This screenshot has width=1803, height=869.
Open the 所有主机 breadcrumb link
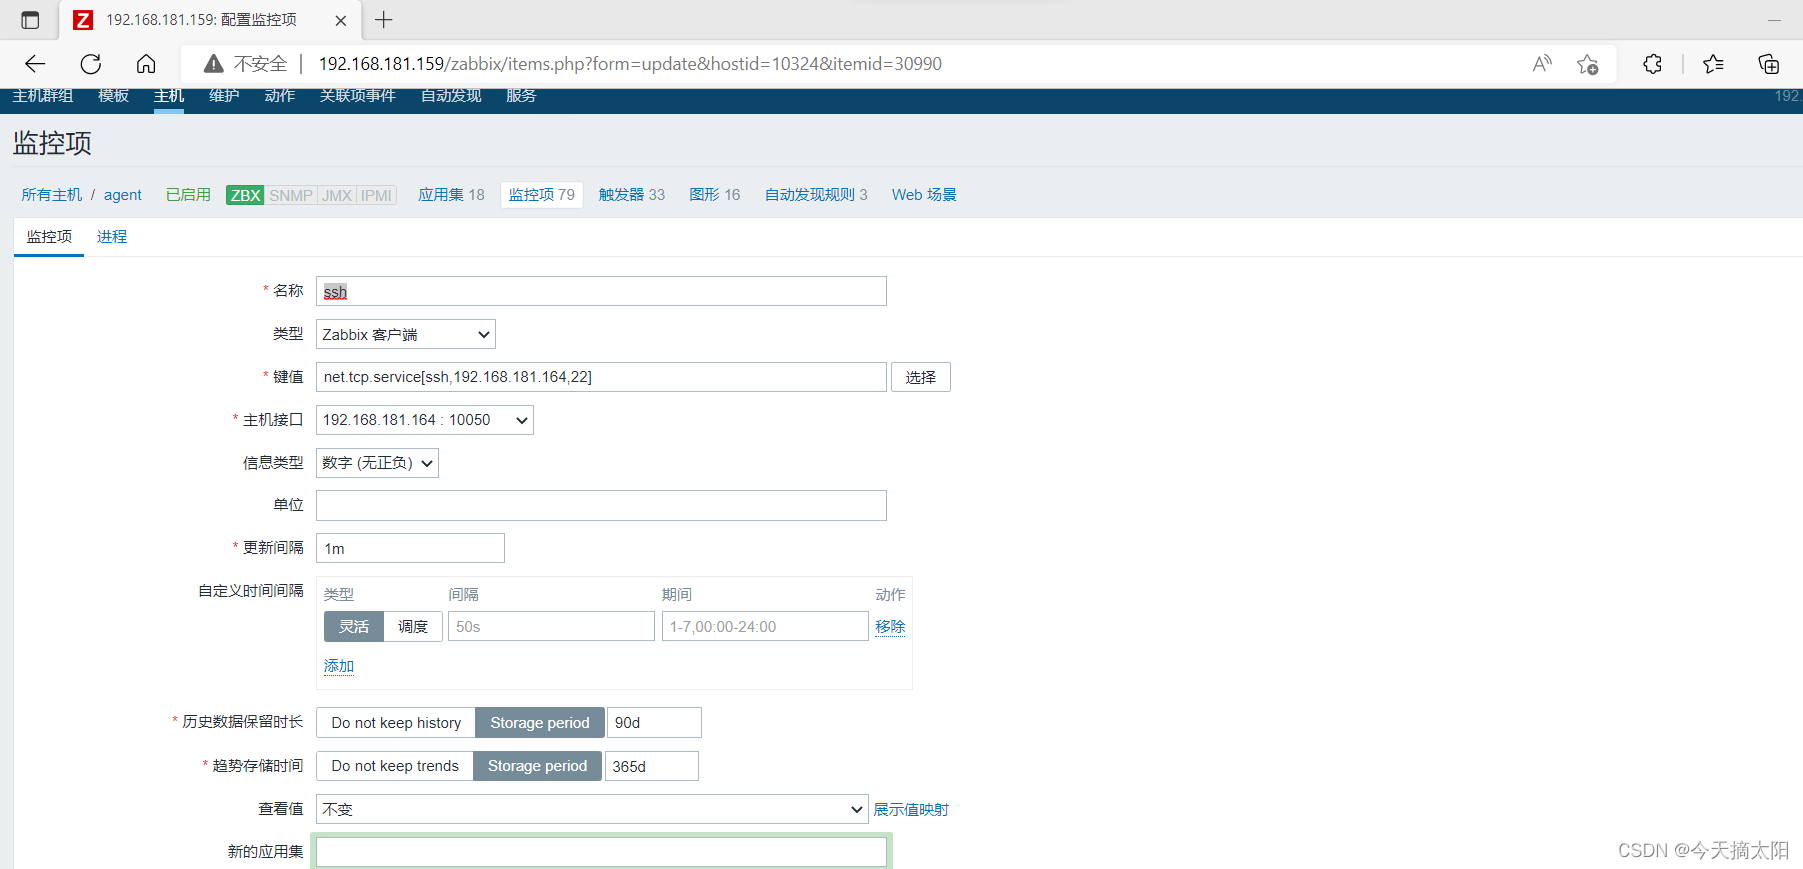point(52,195)
